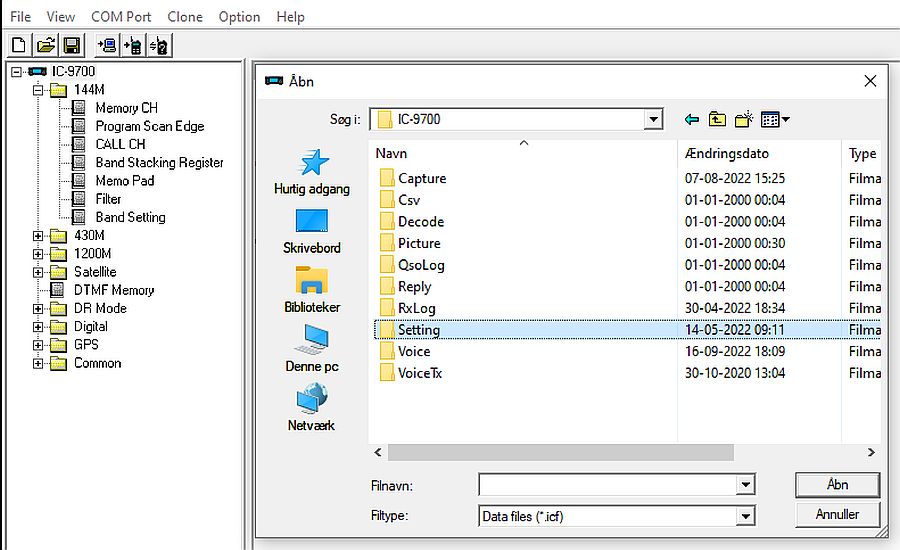Image resolution: width=900 pixels, height=550 pixels.
Task: Collapse the IC-9700 root tree node
Action: coord(16,72)
